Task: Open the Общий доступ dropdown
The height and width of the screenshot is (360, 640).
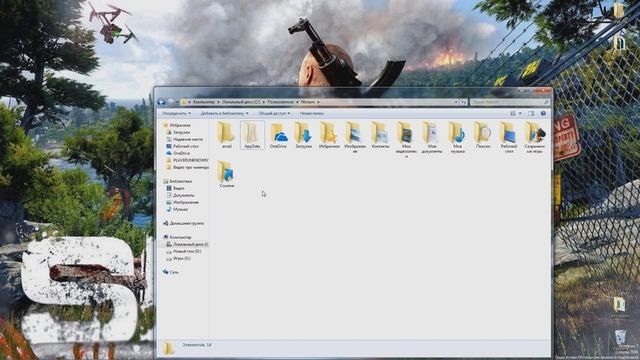Action: click(274, 113)
